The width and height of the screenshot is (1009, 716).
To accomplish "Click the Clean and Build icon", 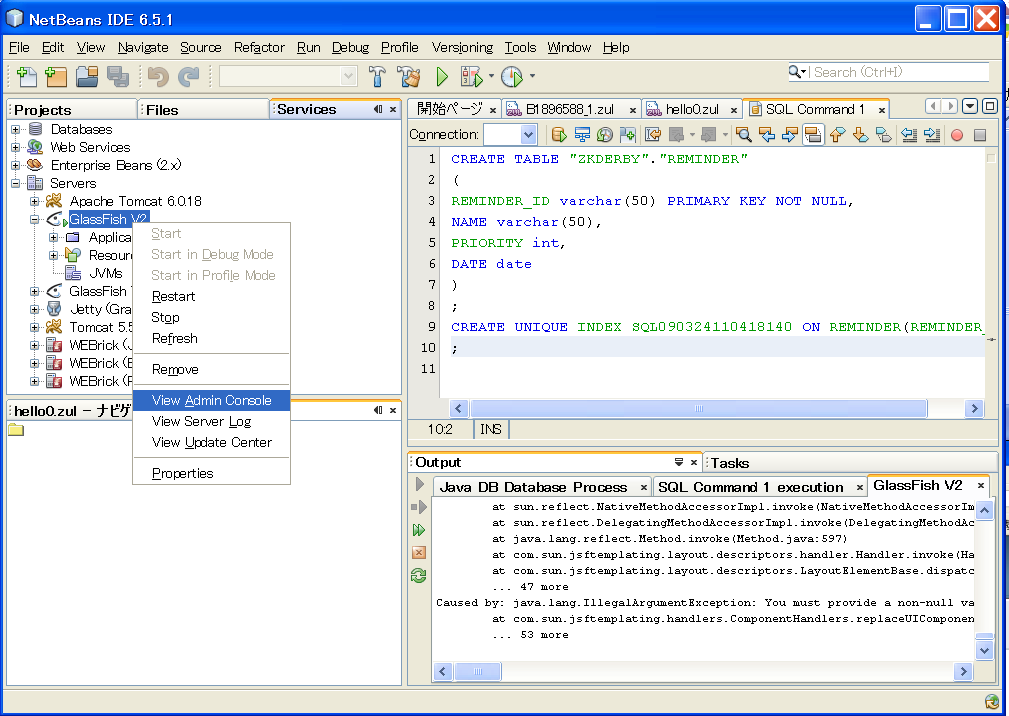I will [409, 77].
